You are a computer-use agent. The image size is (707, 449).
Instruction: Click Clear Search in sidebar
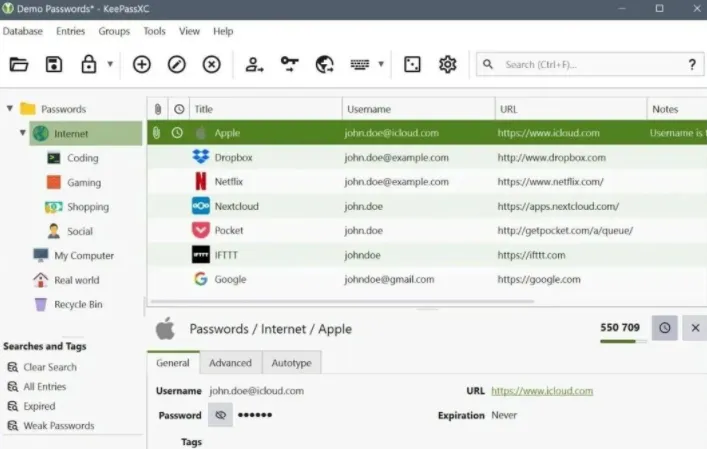coord(50,367)
